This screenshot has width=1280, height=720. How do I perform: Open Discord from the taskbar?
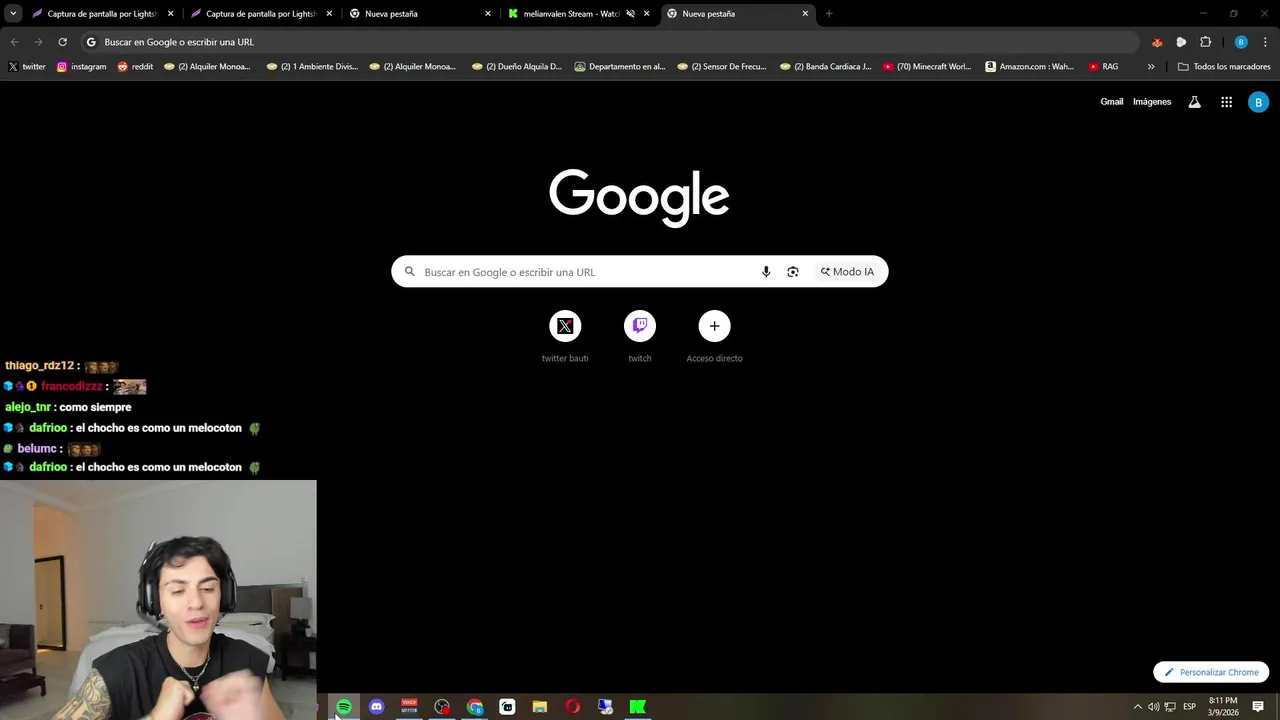[376, 707]
